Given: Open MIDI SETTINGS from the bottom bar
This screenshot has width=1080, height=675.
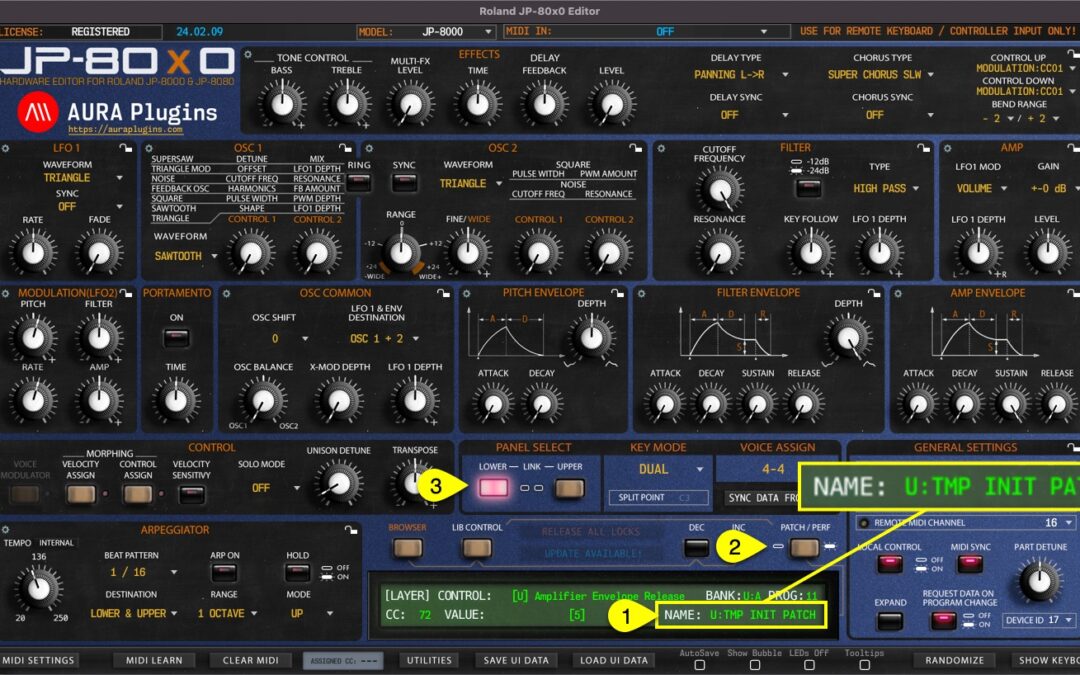Looking at the screenshot, I should tap(40, 660).
